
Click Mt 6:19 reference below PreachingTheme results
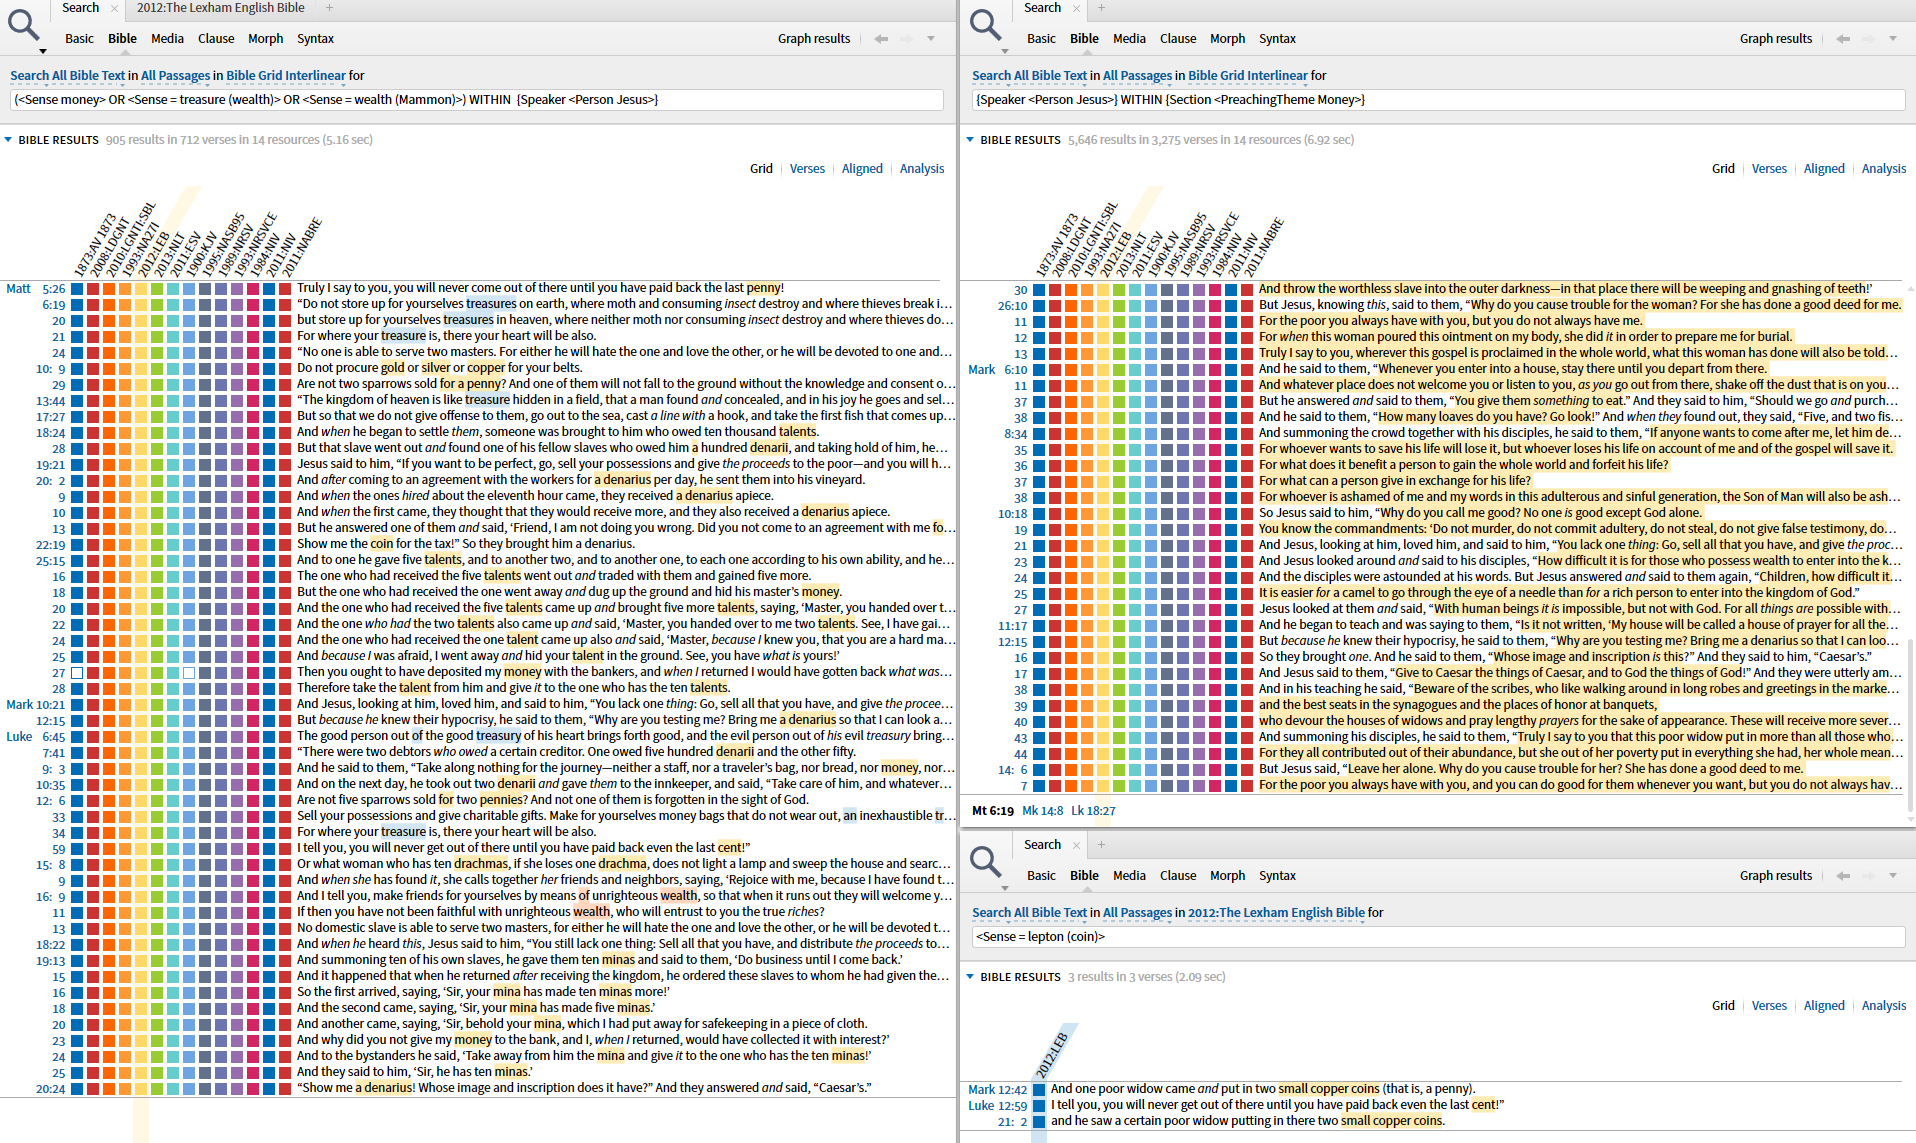pyautogui.click(x=993, y=811)
